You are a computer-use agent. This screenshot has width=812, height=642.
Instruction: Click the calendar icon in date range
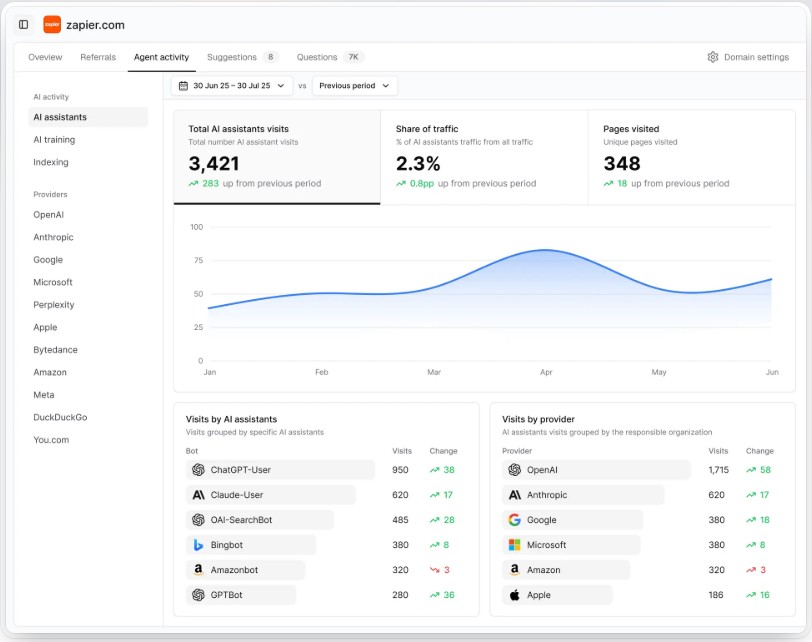coord(183,86)
